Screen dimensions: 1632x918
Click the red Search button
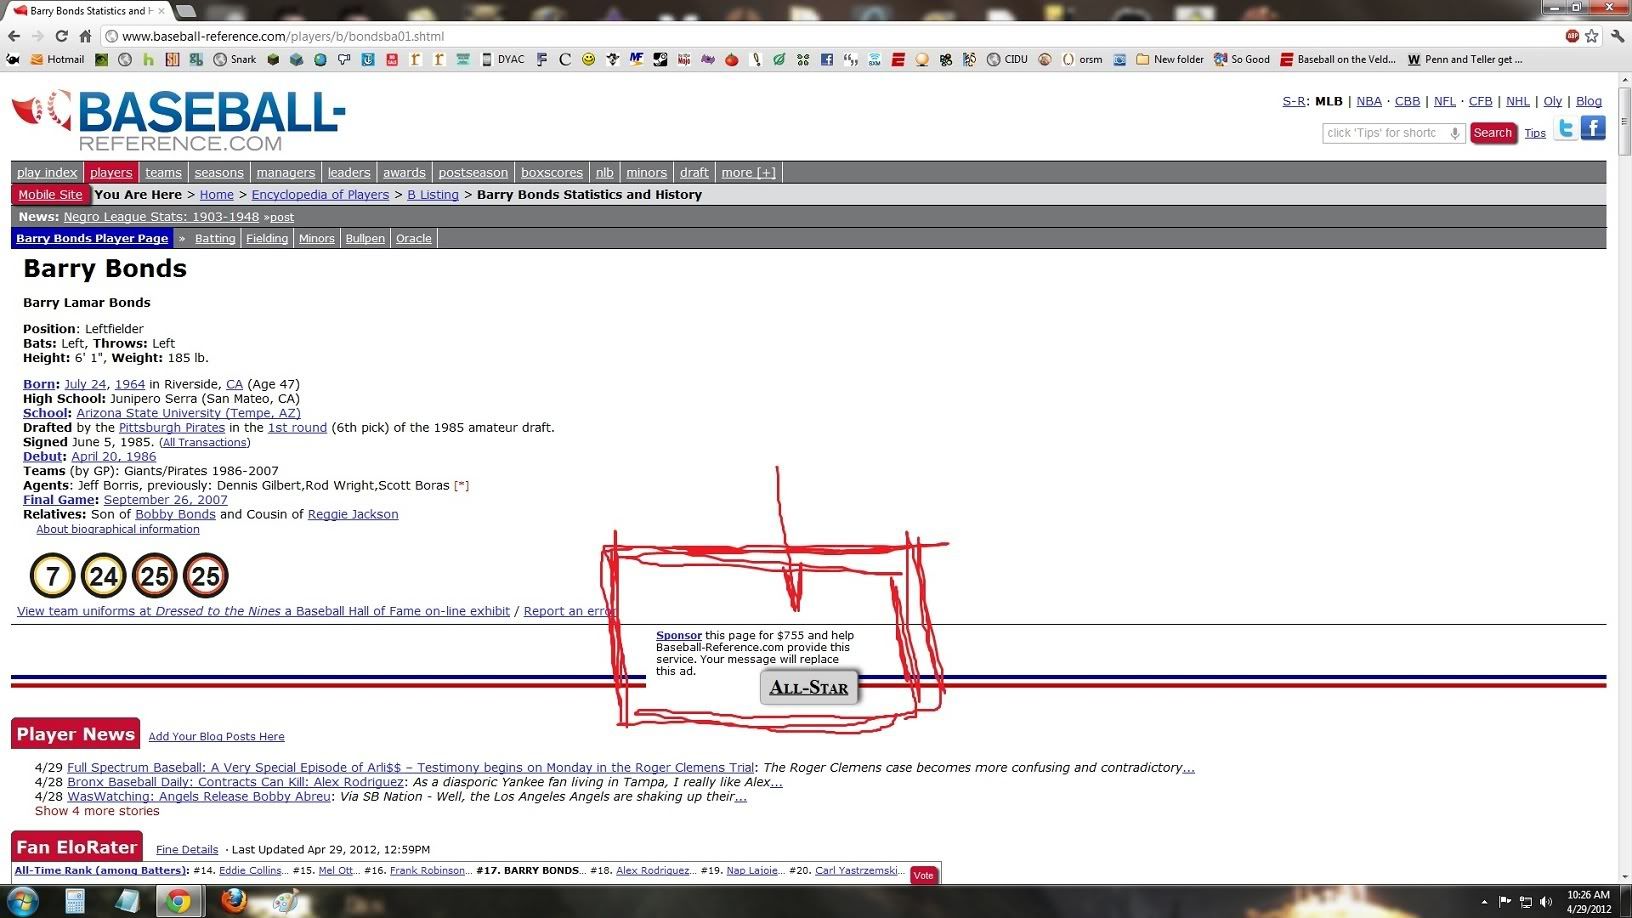click(x=1492, y=133)
